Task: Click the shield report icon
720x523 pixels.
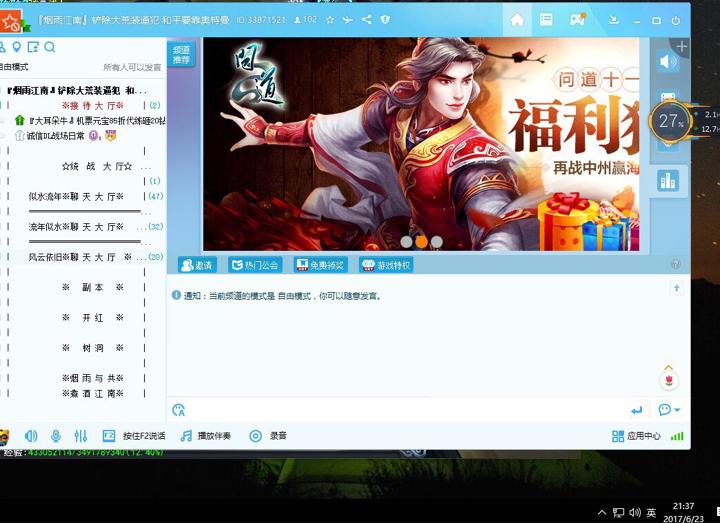Action: [x=385, y=19]
